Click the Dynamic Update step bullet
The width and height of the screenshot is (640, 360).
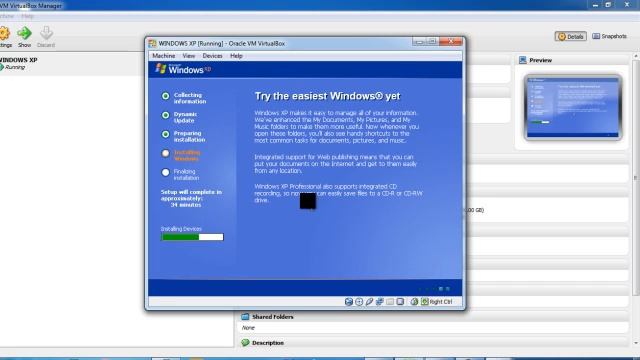tap(165, 115)
